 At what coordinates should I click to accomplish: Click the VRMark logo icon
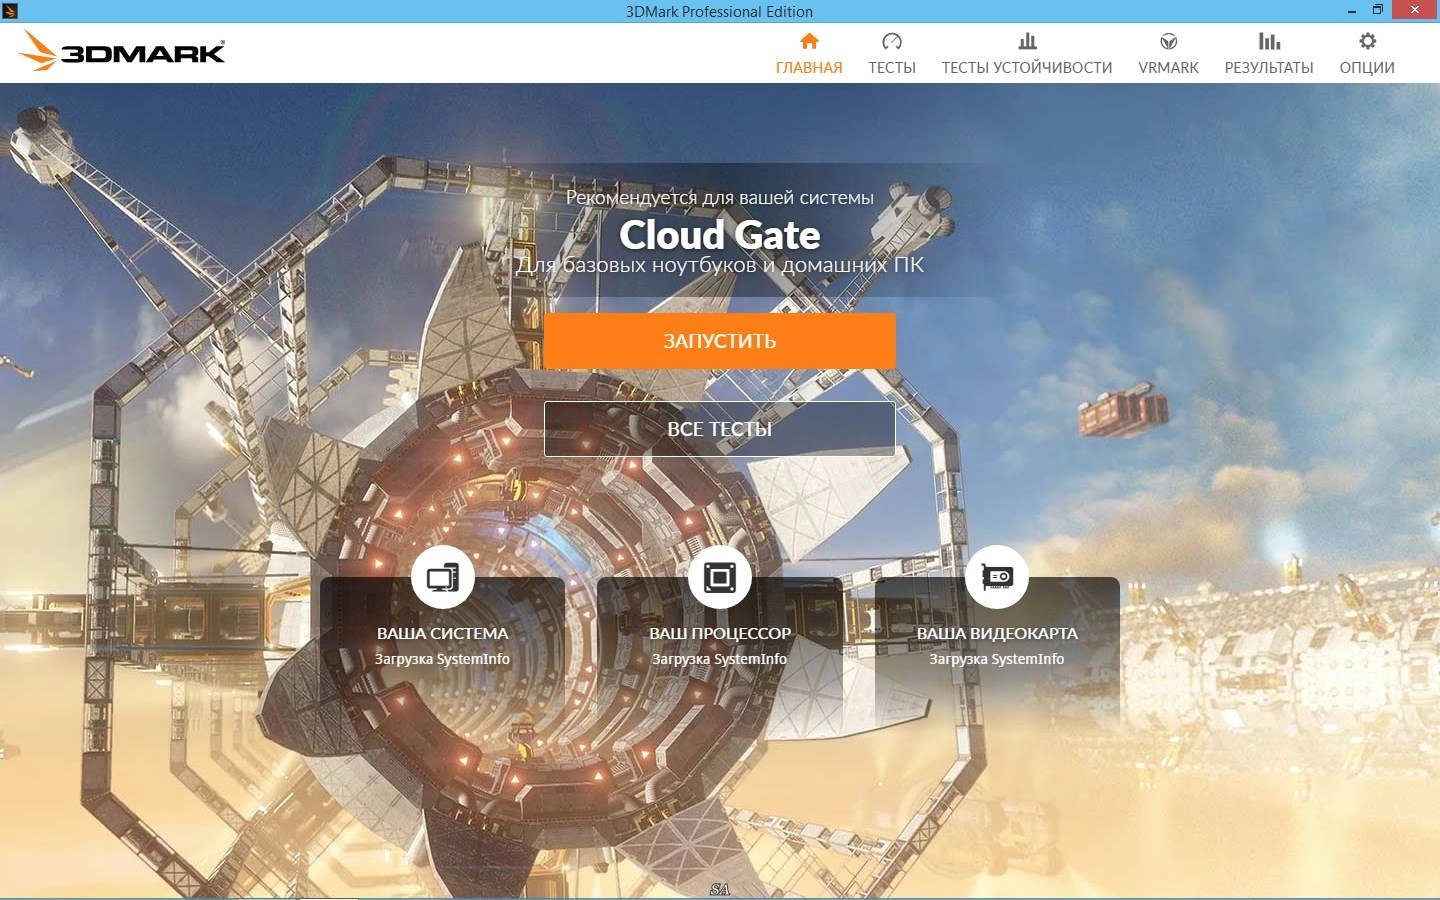pos(1168,41)
